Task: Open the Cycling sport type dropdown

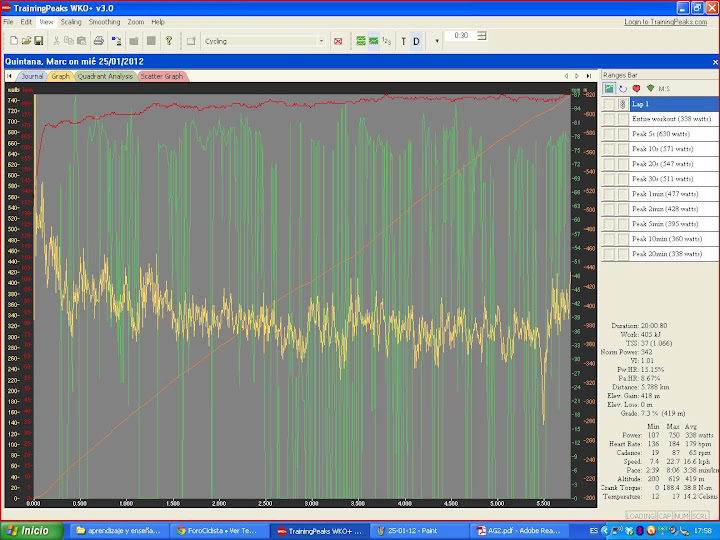Action: point(321,41)
